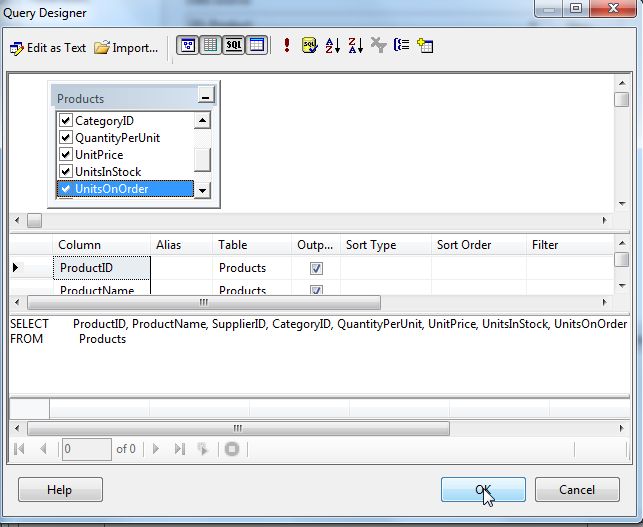Toggle the Output checkbox for ProductName row
Screen dimensions: 643x527
point(316,290)
